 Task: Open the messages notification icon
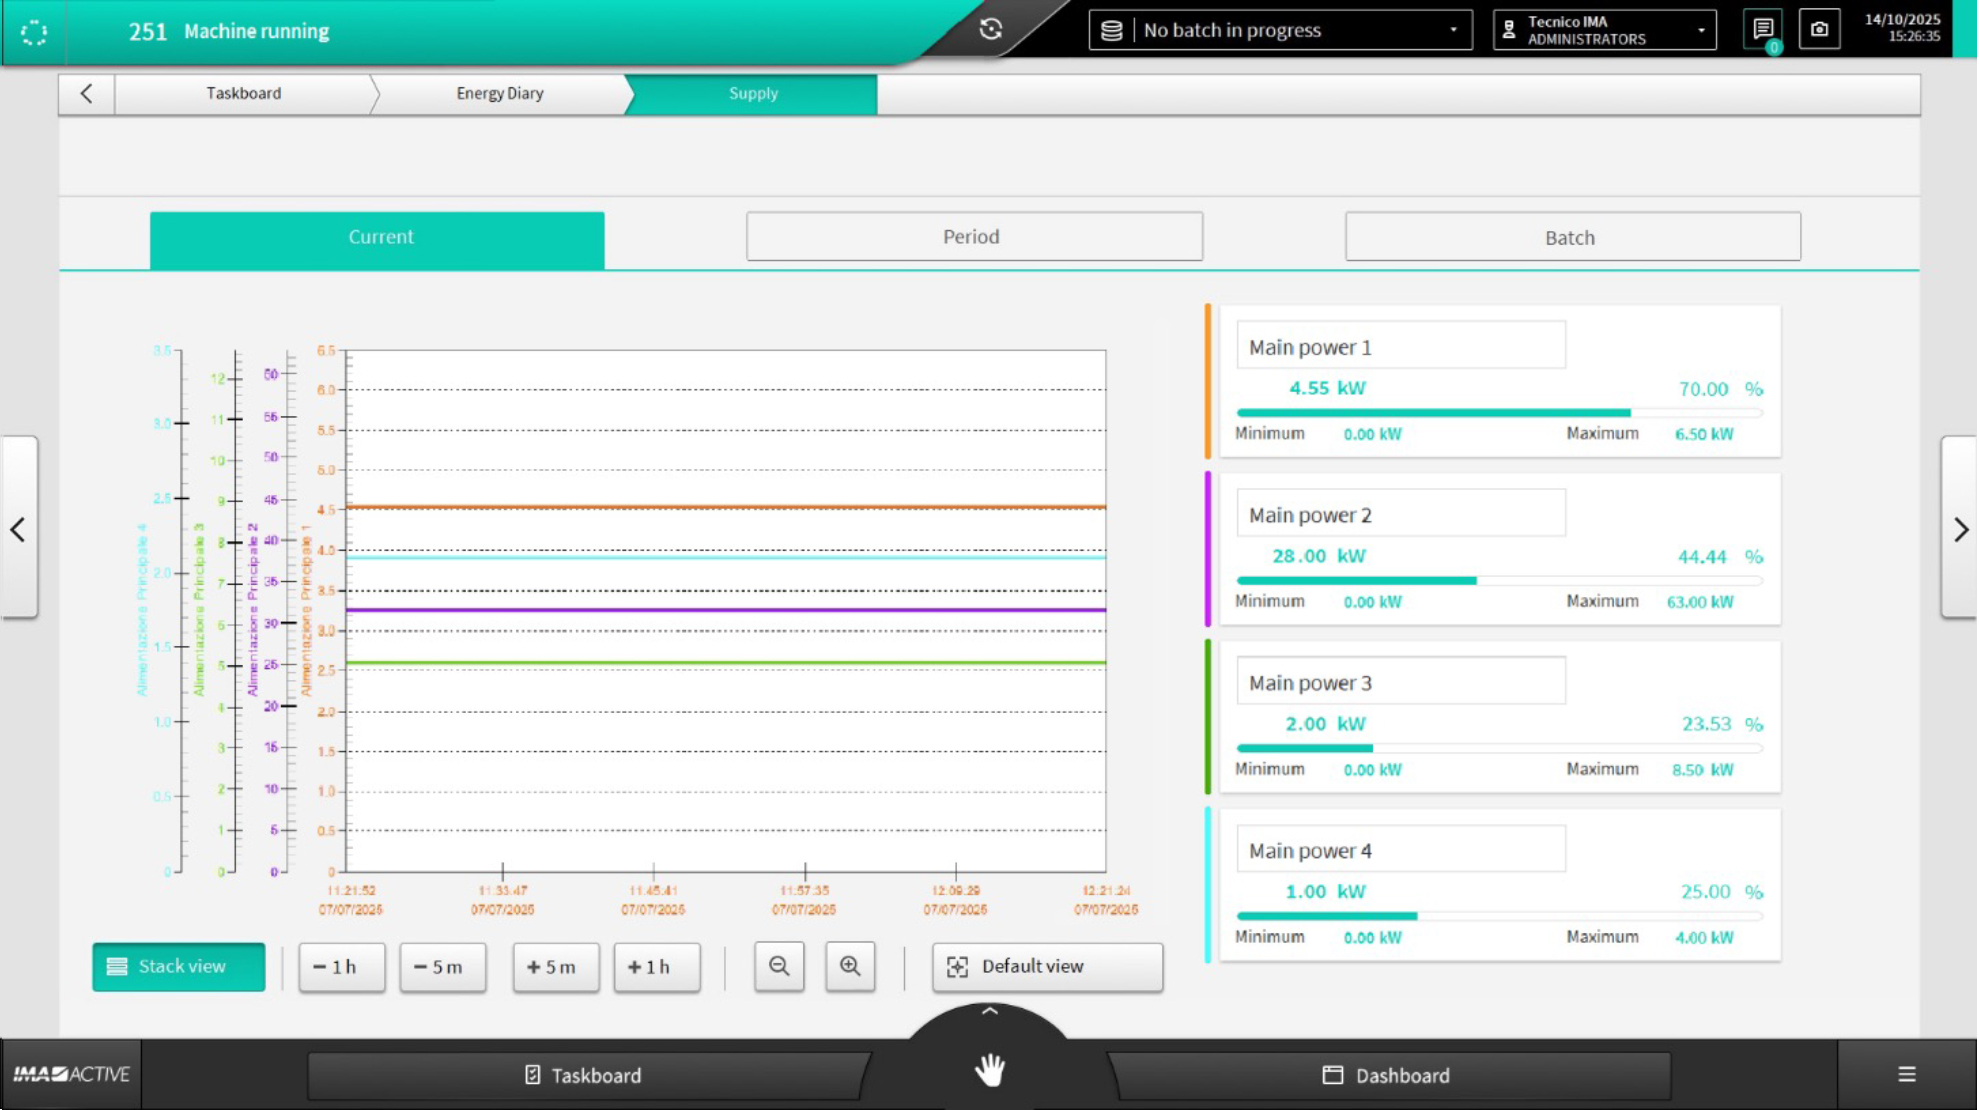[1763, 30]
